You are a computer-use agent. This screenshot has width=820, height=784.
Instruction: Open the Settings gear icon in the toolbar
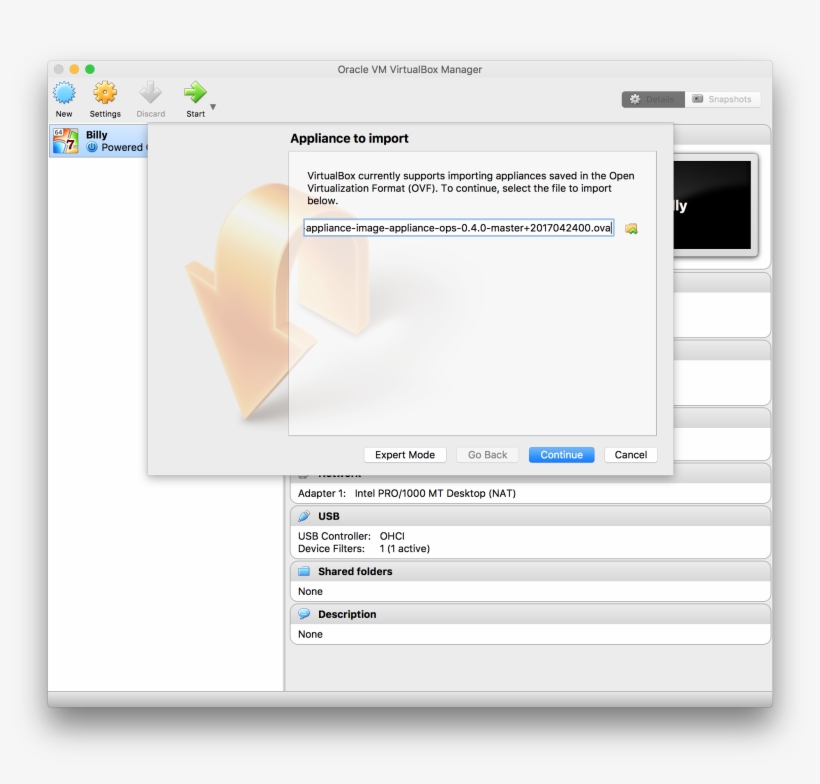coord(105,95)
